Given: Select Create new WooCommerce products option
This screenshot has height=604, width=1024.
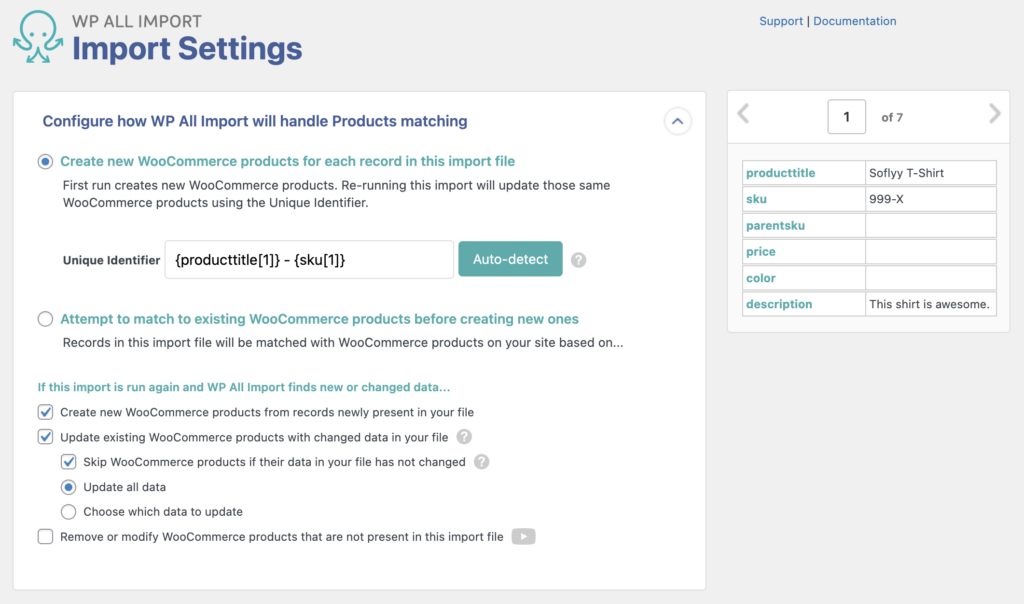Looking at the screenshot, I should point(45,161).
